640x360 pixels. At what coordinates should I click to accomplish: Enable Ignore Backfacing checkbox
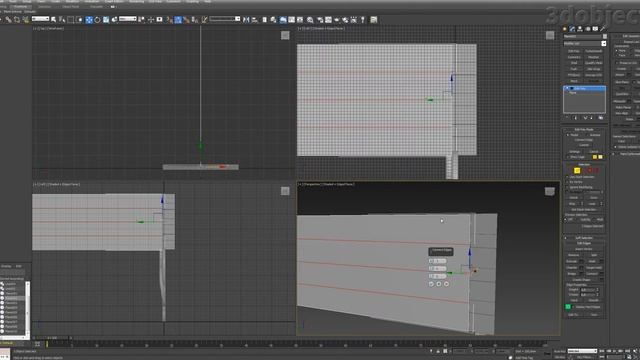click(567, 187)
